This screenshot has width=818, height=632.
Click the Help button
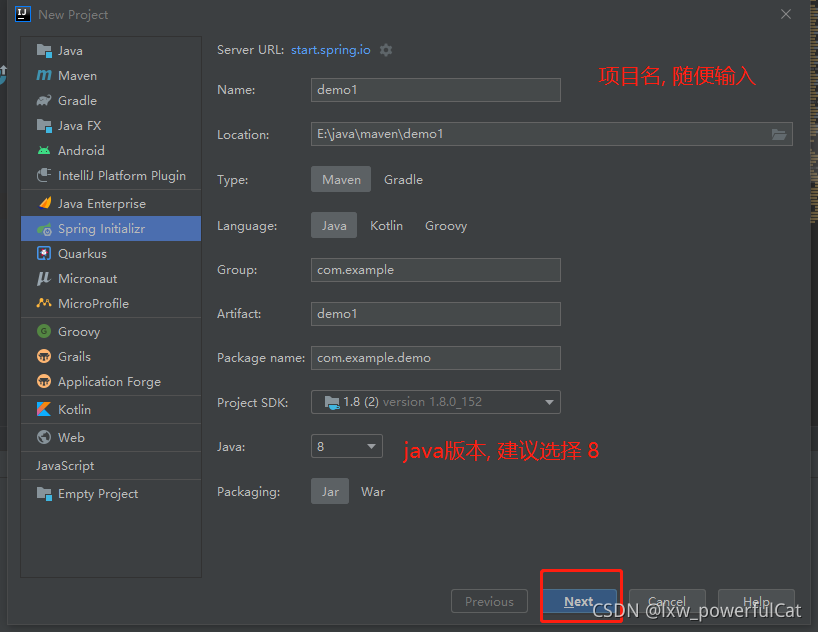(x=756, y=601)
